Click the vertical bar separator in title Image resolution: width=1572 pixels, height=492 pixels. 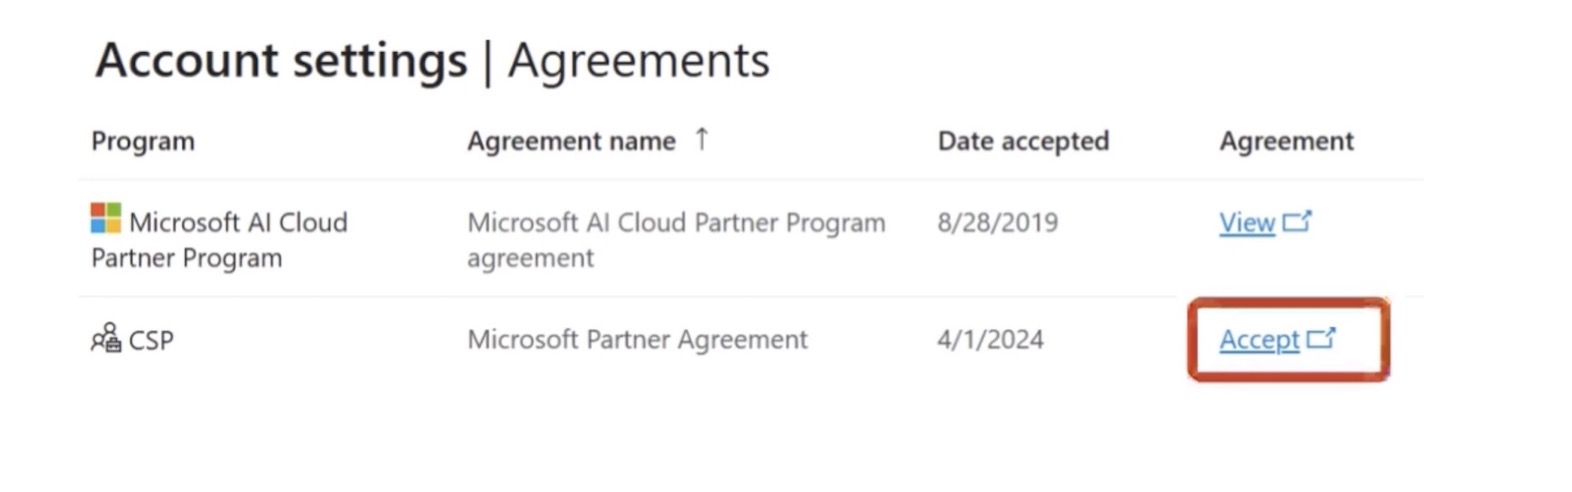(x=488, y=61)
